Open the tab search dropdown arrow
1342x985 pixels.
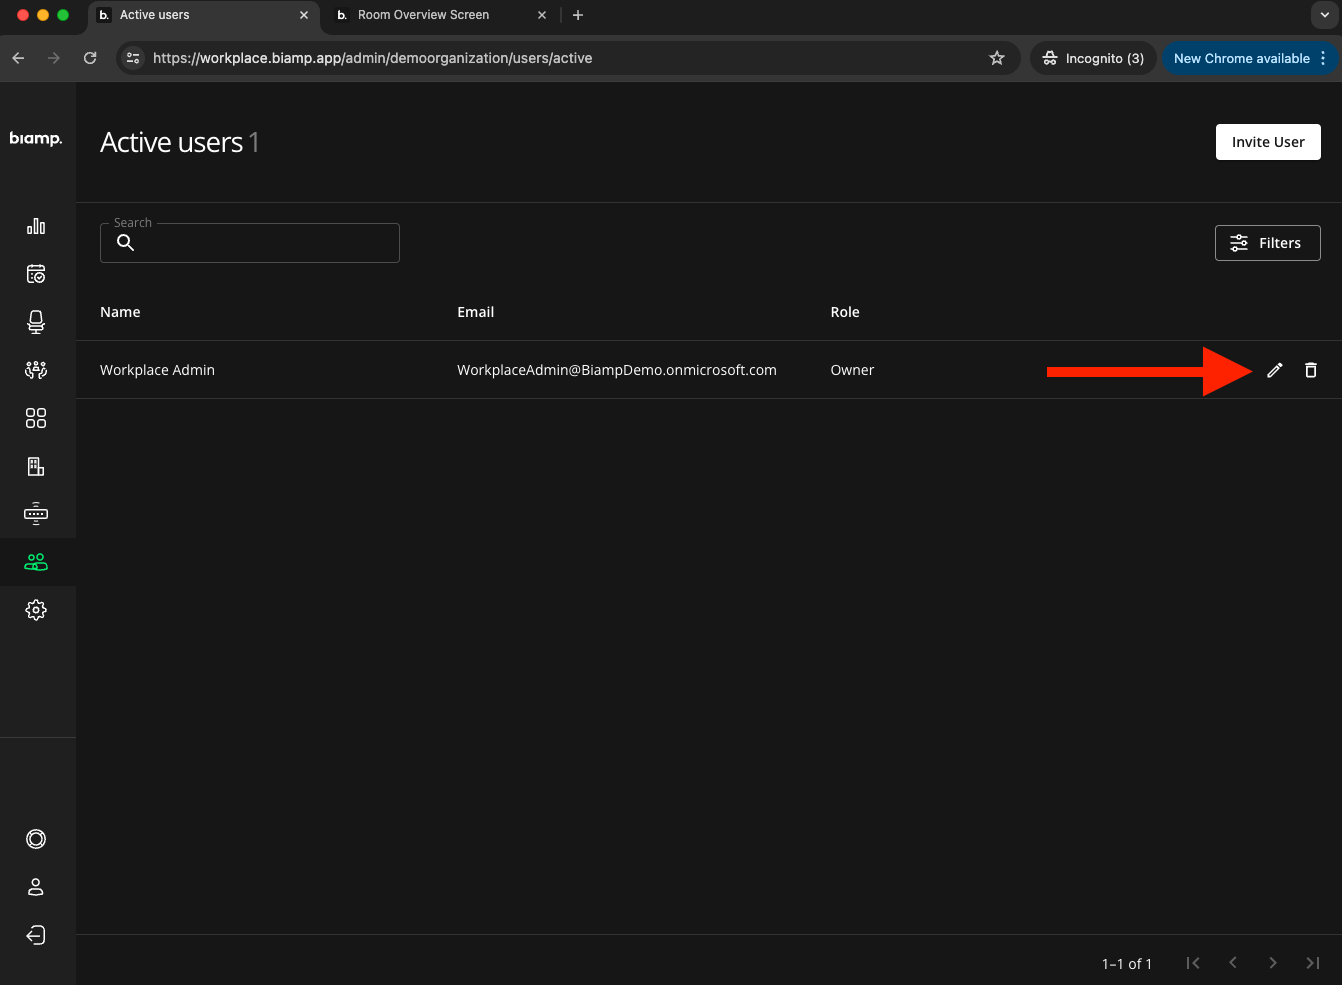1324,15
